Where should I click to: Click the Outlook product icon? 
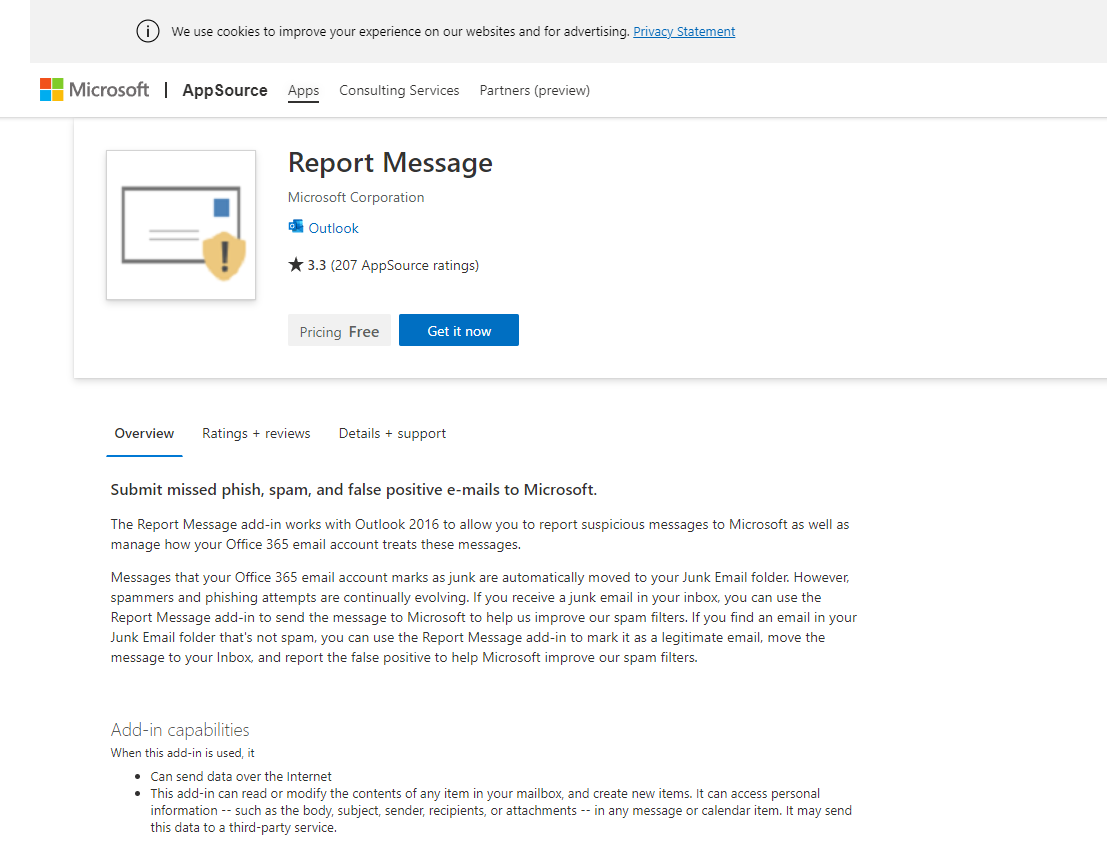click(296, 227)
